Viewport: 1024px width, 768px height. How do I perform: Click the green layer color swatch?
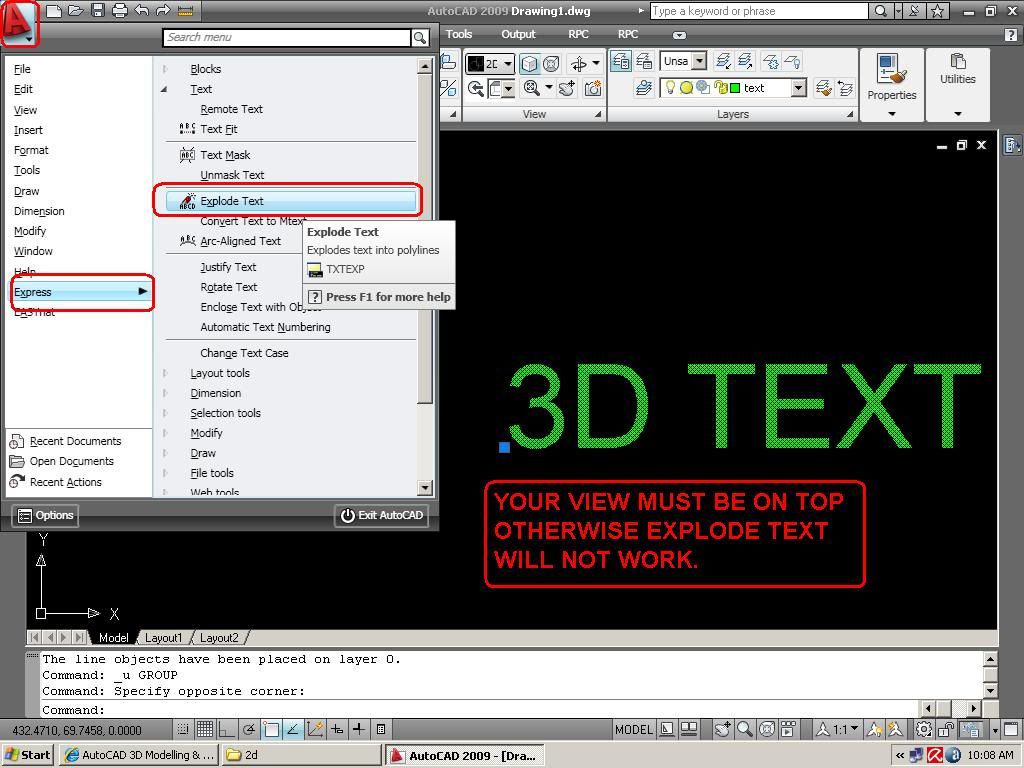pos(735,88)
